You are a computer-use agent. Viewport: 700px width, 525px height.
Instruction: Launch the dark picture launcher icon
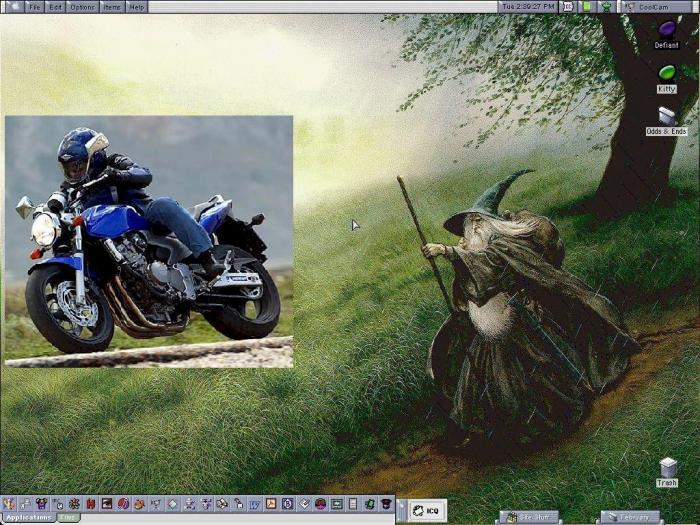[107, 504]
